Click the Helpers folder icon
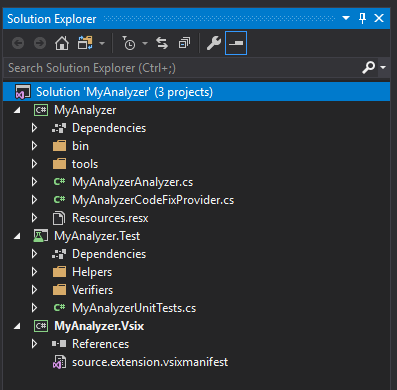 tap(59, 272)
